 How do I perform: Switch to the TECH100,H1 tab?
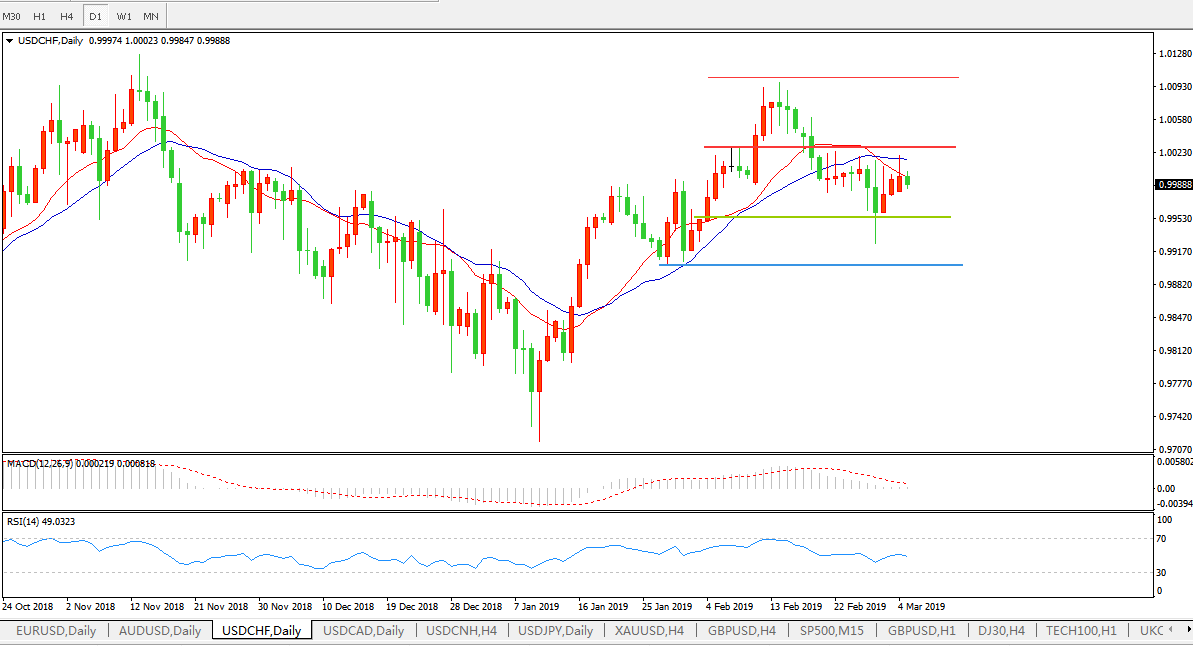[x=1082, y=631]
